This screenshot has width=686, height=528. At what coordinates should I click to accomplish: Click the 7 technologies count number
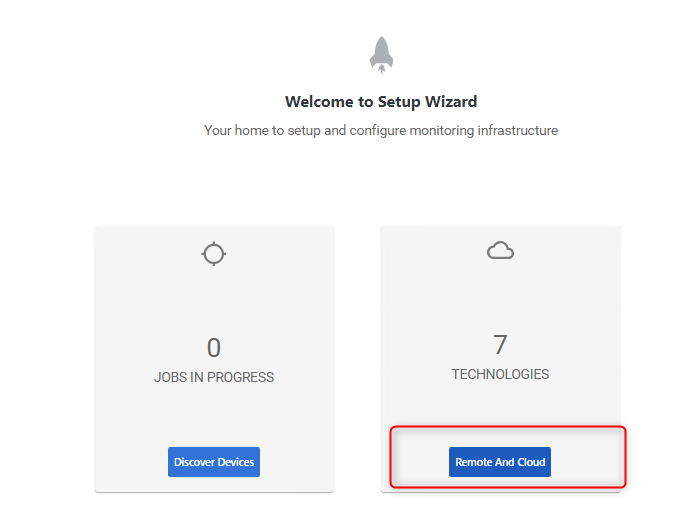[500, 345]
